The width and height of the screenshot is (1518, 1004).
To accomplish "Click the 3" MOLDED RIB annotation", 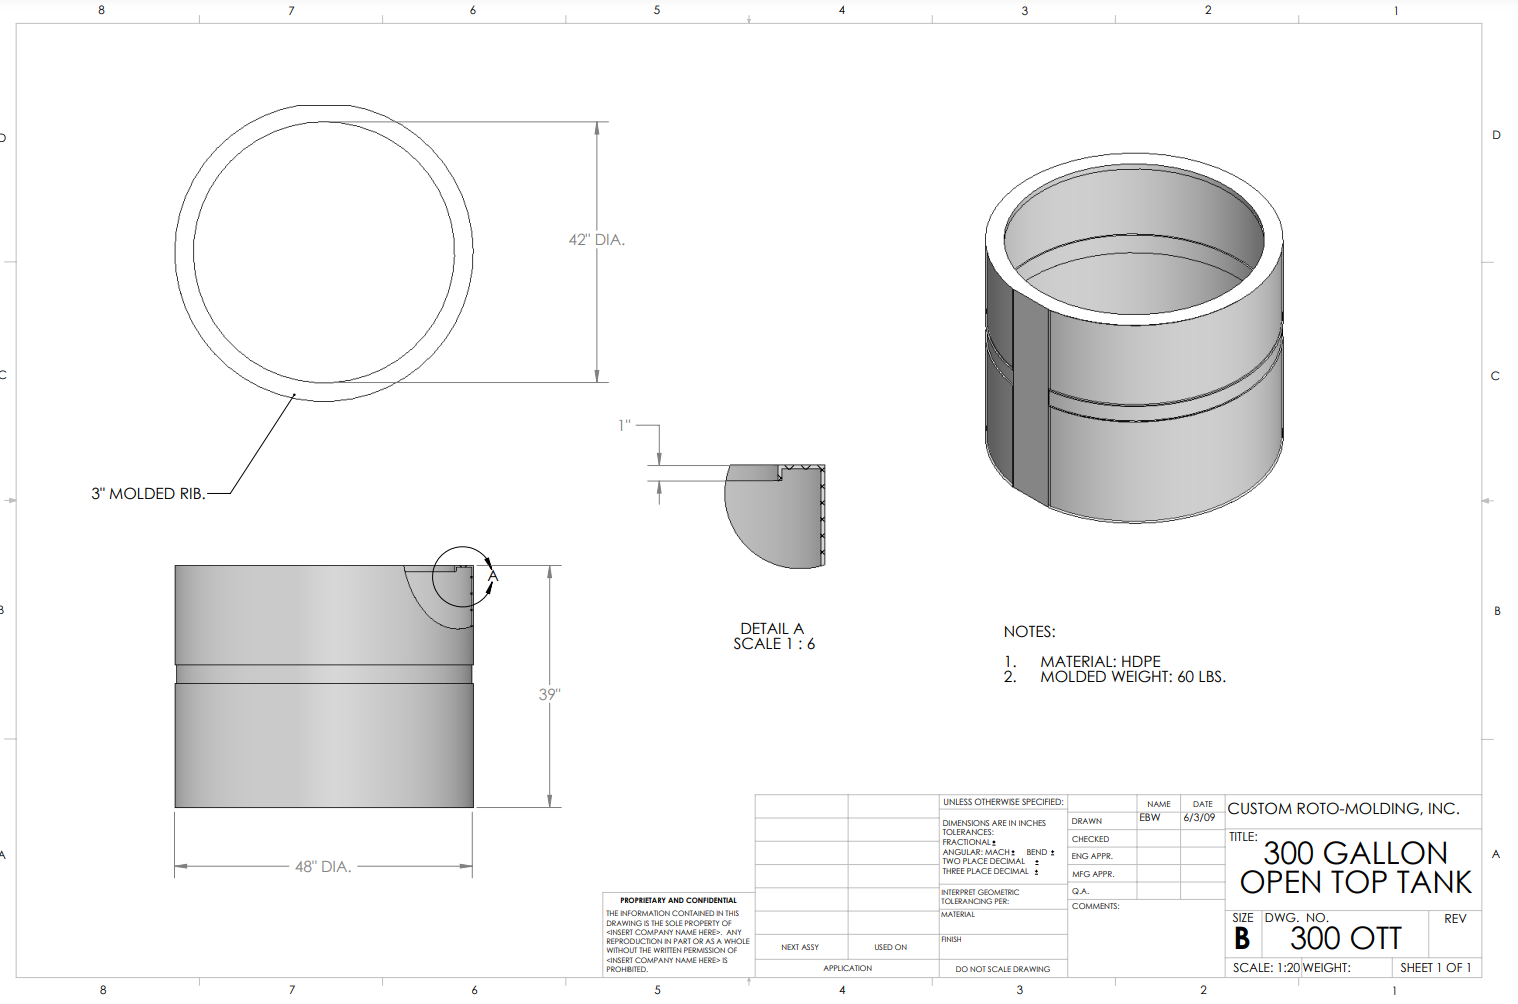I will tap(148, 494).
